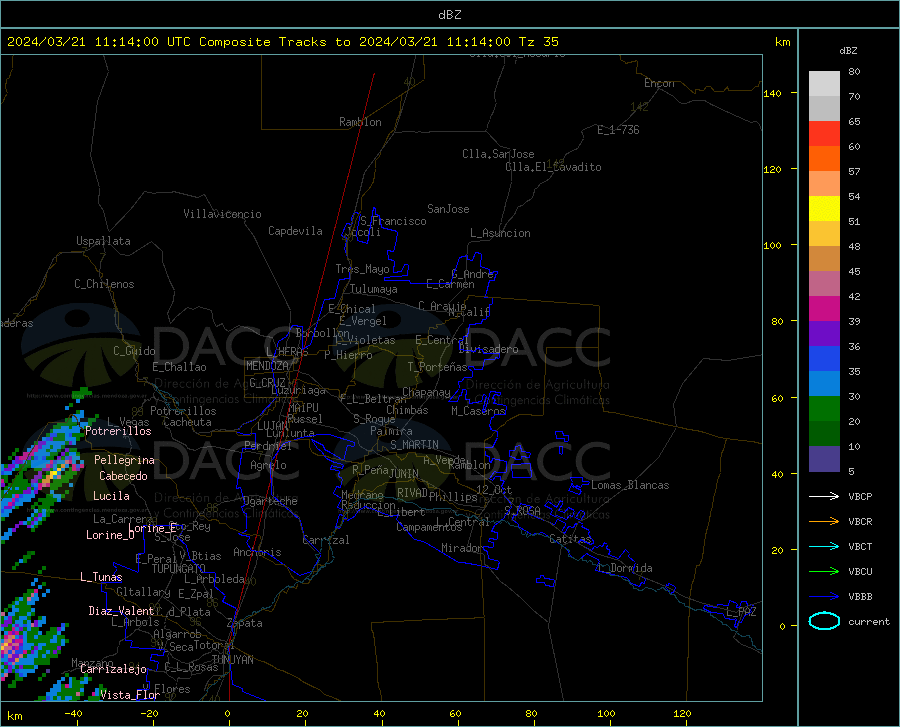Click the Tulumaya map label
The width and height of the screenshot is (900, 727).
pos(374,289)
